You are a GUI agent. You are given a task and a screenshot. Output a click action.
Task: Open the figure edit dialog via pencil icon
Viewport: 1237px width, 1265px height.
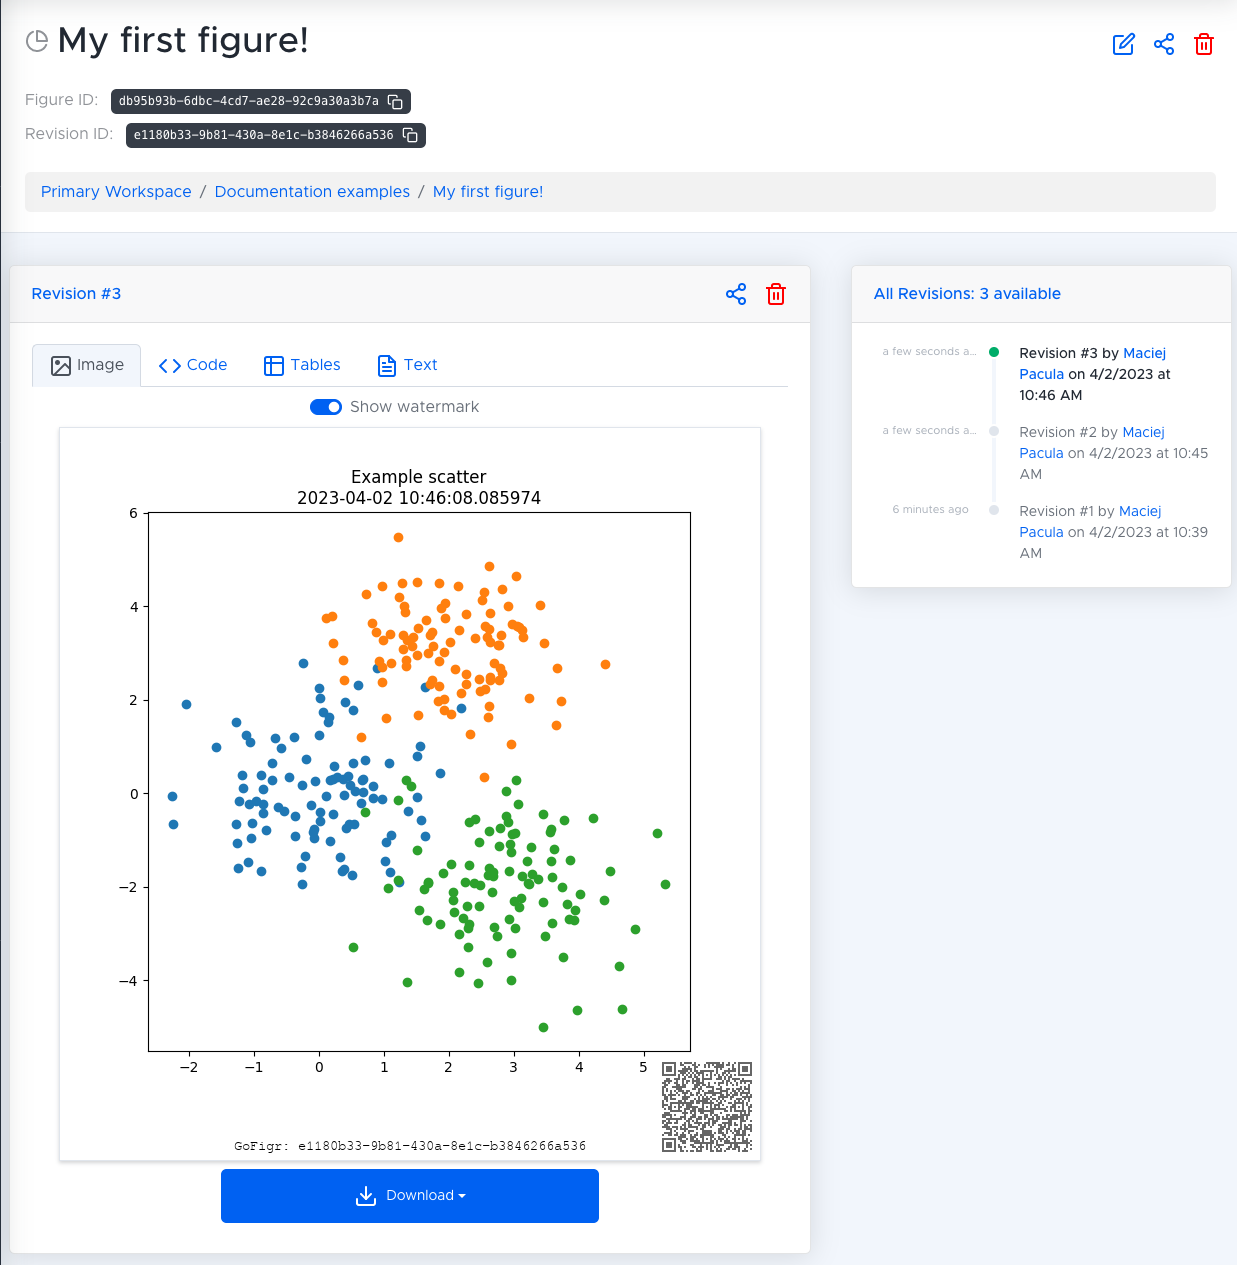click(x=1123, y=44)
